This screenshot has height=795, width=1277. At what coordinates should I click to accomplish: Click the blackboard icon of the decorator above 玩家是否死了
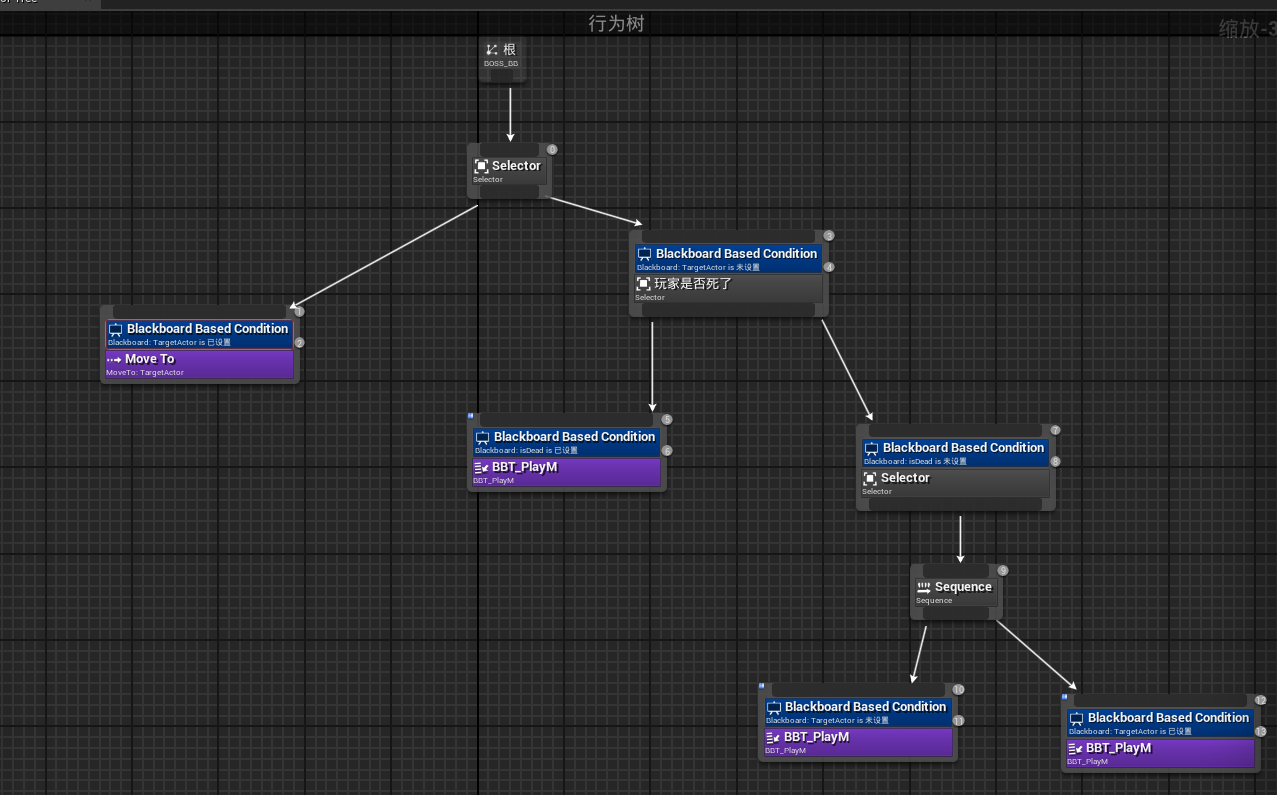click(x=644, y=254)
